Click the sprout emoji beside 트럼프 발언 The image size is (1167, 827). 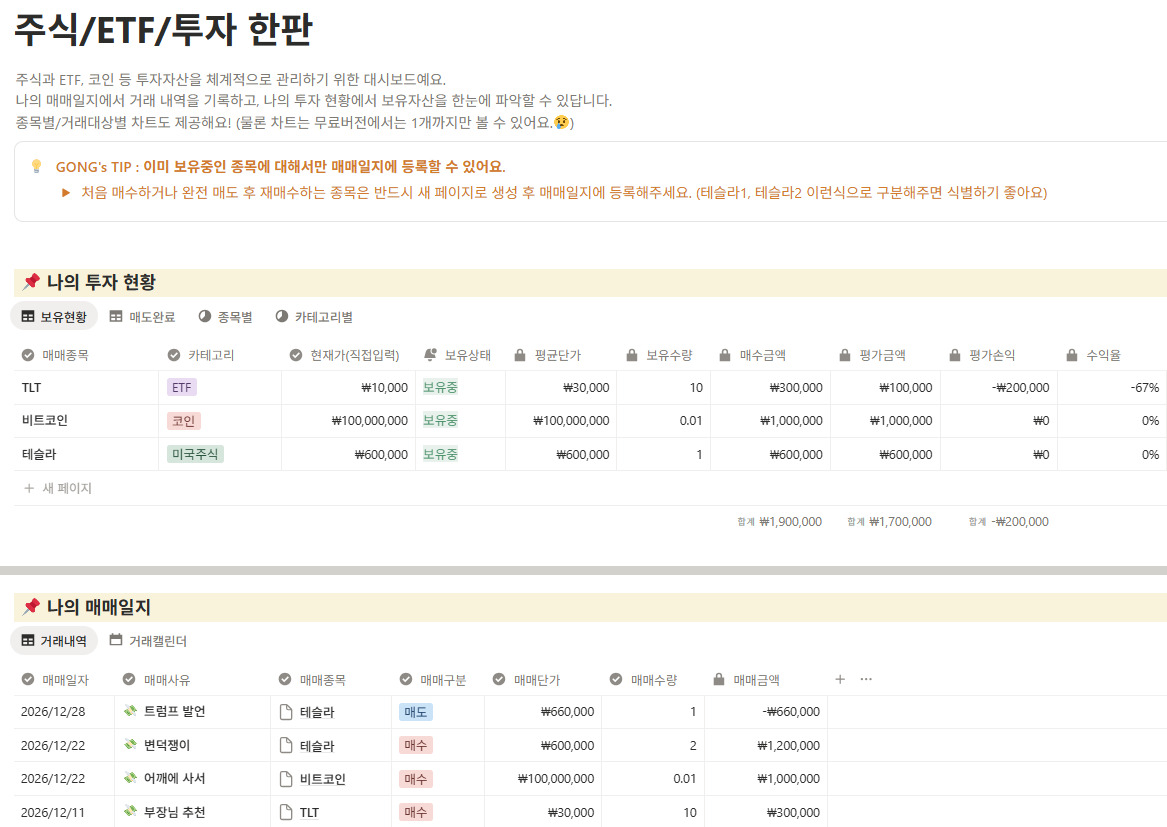click(129, 711)
